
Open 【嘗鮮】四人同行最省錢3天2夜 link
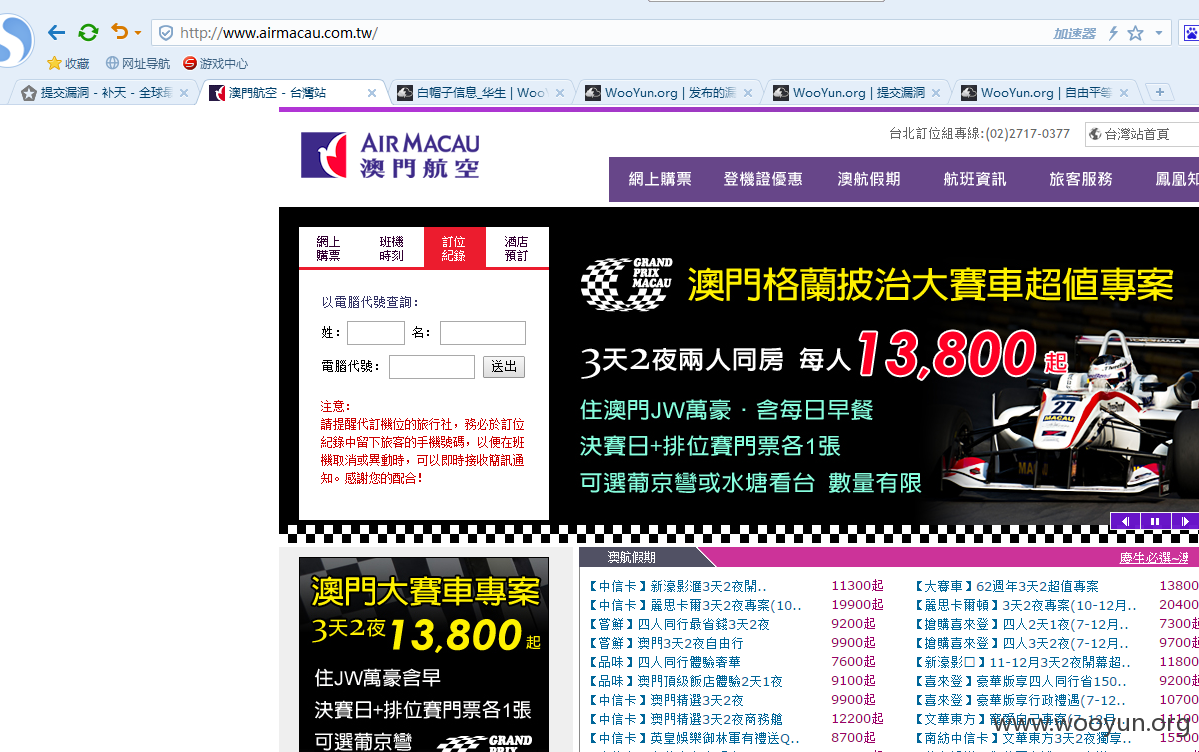pos(678,624)
